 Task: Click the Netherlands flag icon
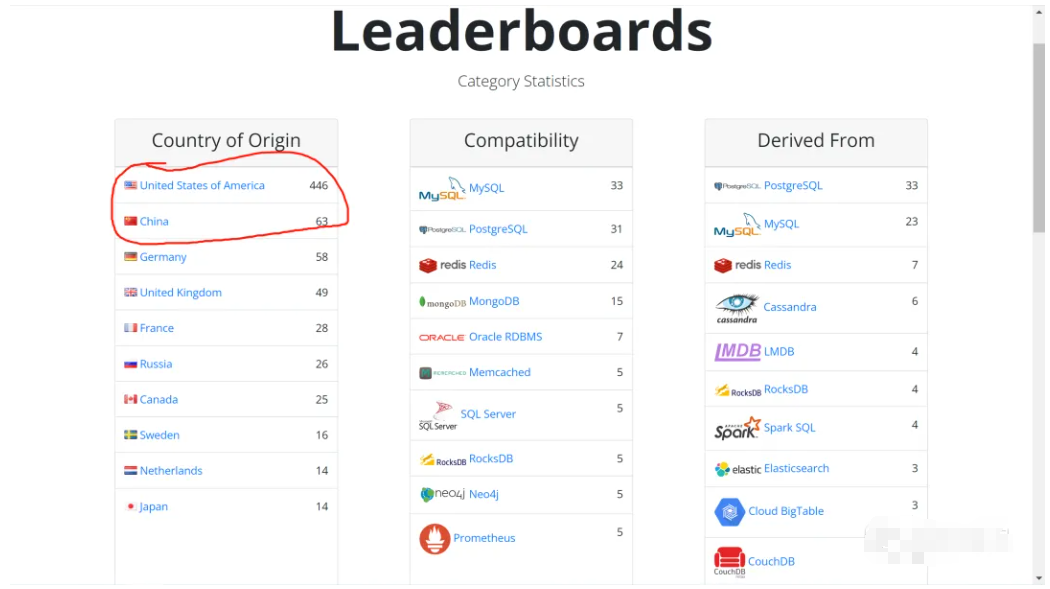[x=131, y=471]
